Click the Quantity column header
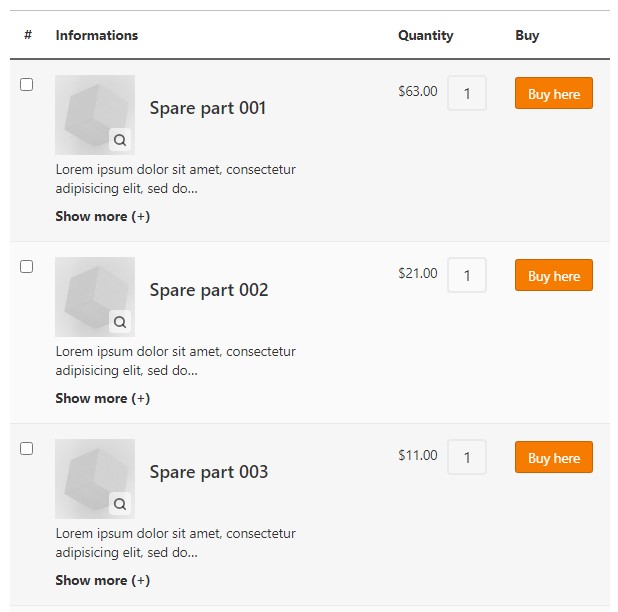The height and width of the screenshot is (612, 618). click(426, 35)
